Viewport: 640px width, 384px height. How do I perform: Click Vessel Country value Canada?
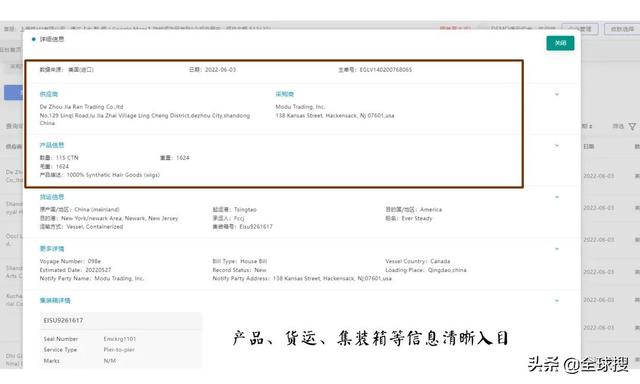click(x=440, y=261)
